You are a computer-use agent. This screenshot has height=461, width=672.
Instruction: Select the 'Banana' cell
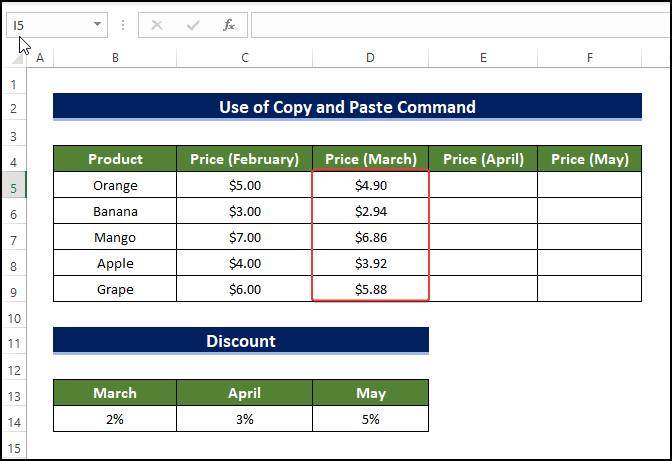pos(115,211)
